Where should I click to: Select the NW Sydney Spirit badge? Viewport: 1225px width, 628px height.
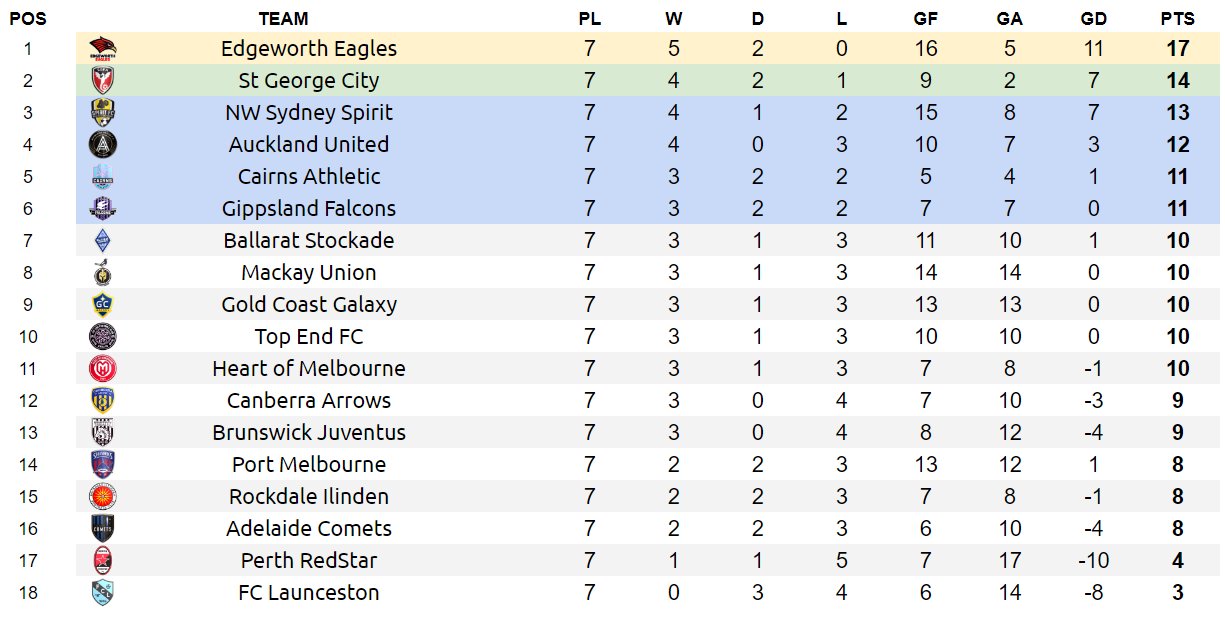tap(103, 112)
